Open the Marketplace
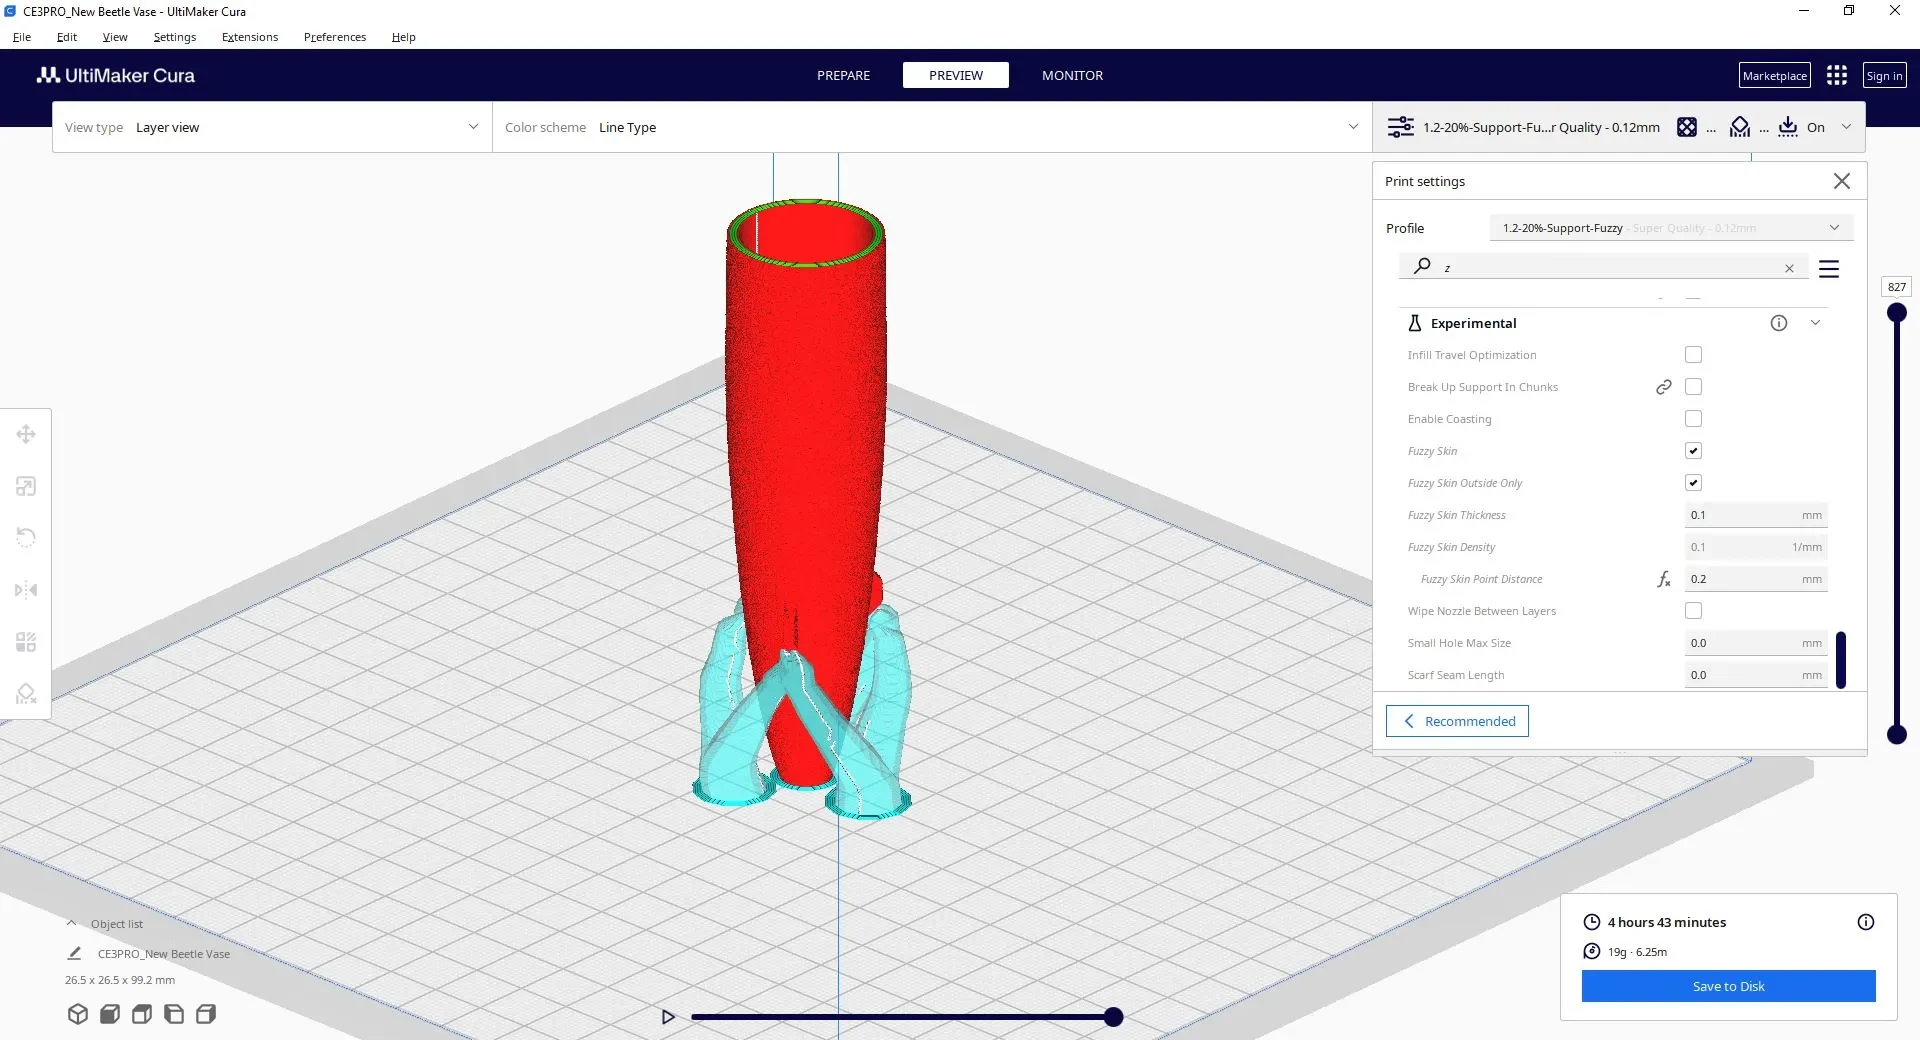Image resolution: width=1920 pixels, height=1040 pixels. pyautogui.click(x=1775, y=75)
